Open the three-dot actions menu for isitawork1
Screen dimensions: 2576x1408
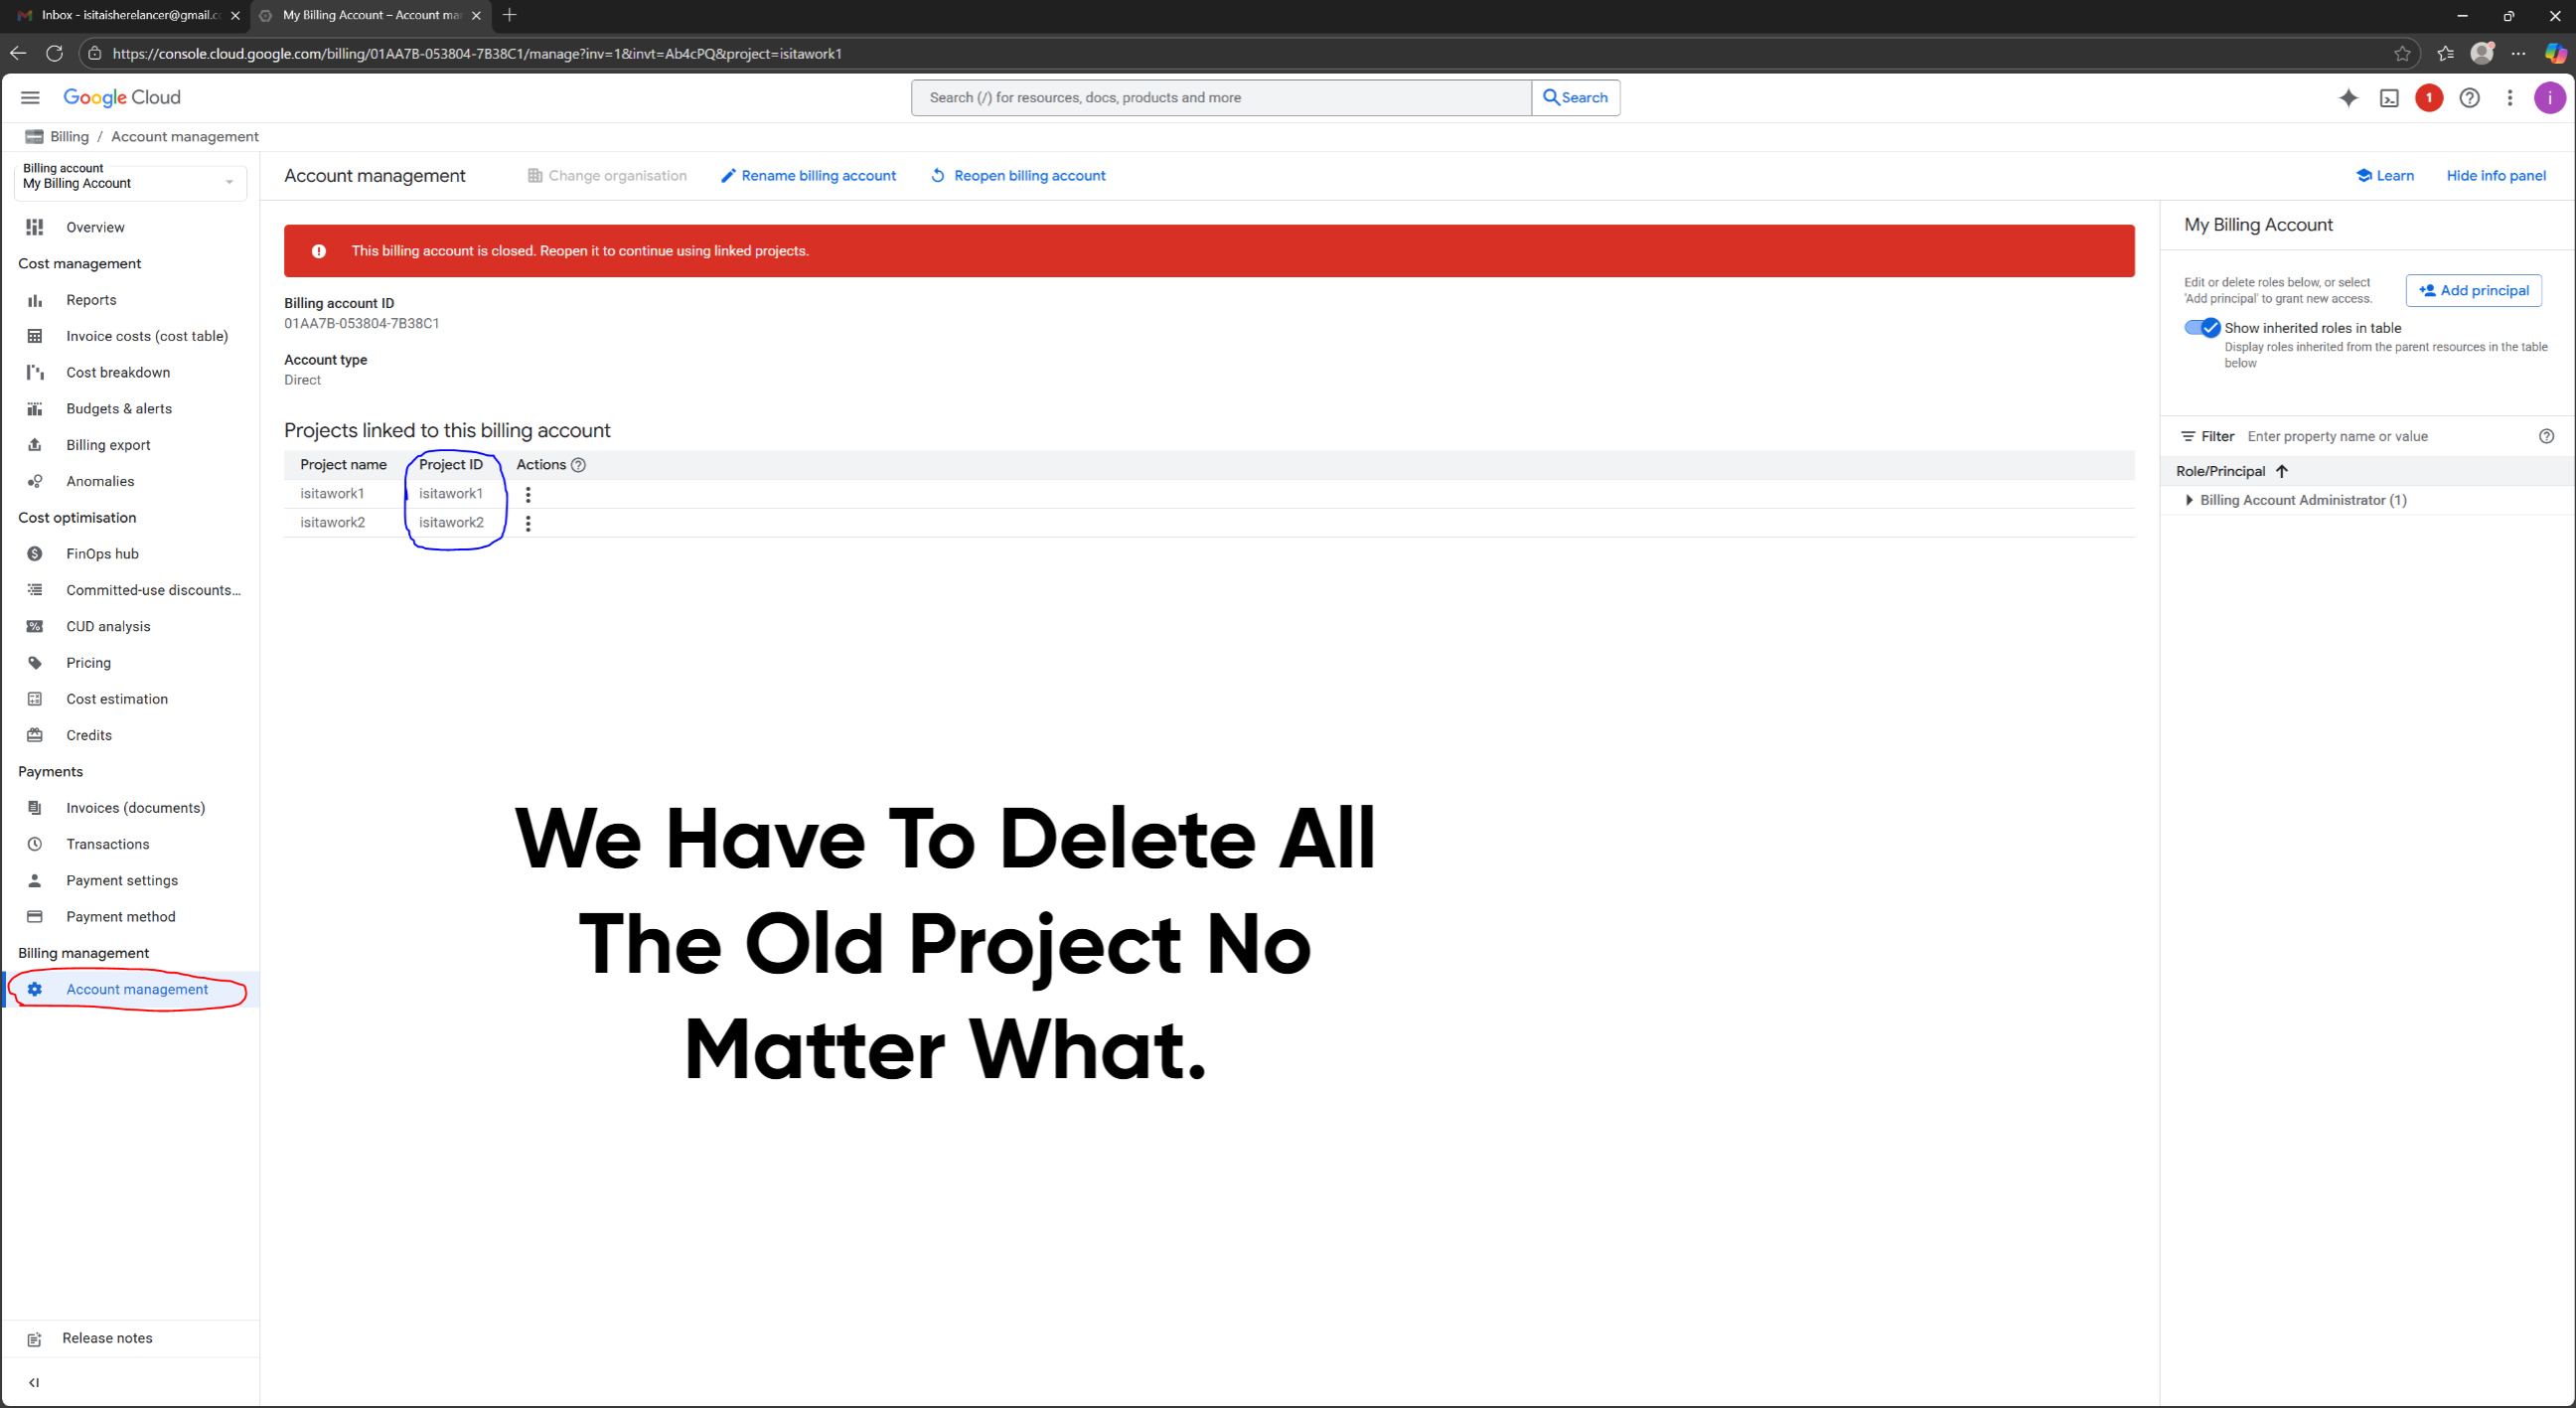[x=528, y=494]
